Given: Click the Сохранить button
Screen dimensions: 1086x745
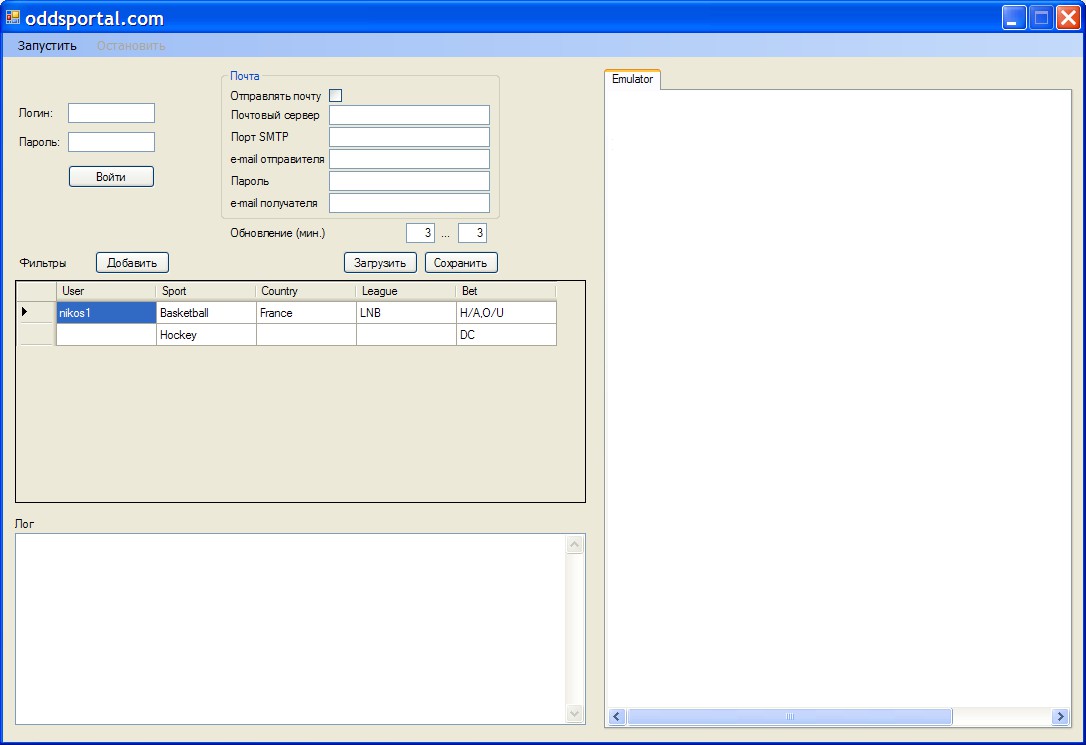Looking at the screenshot, I should coord(461,262).
